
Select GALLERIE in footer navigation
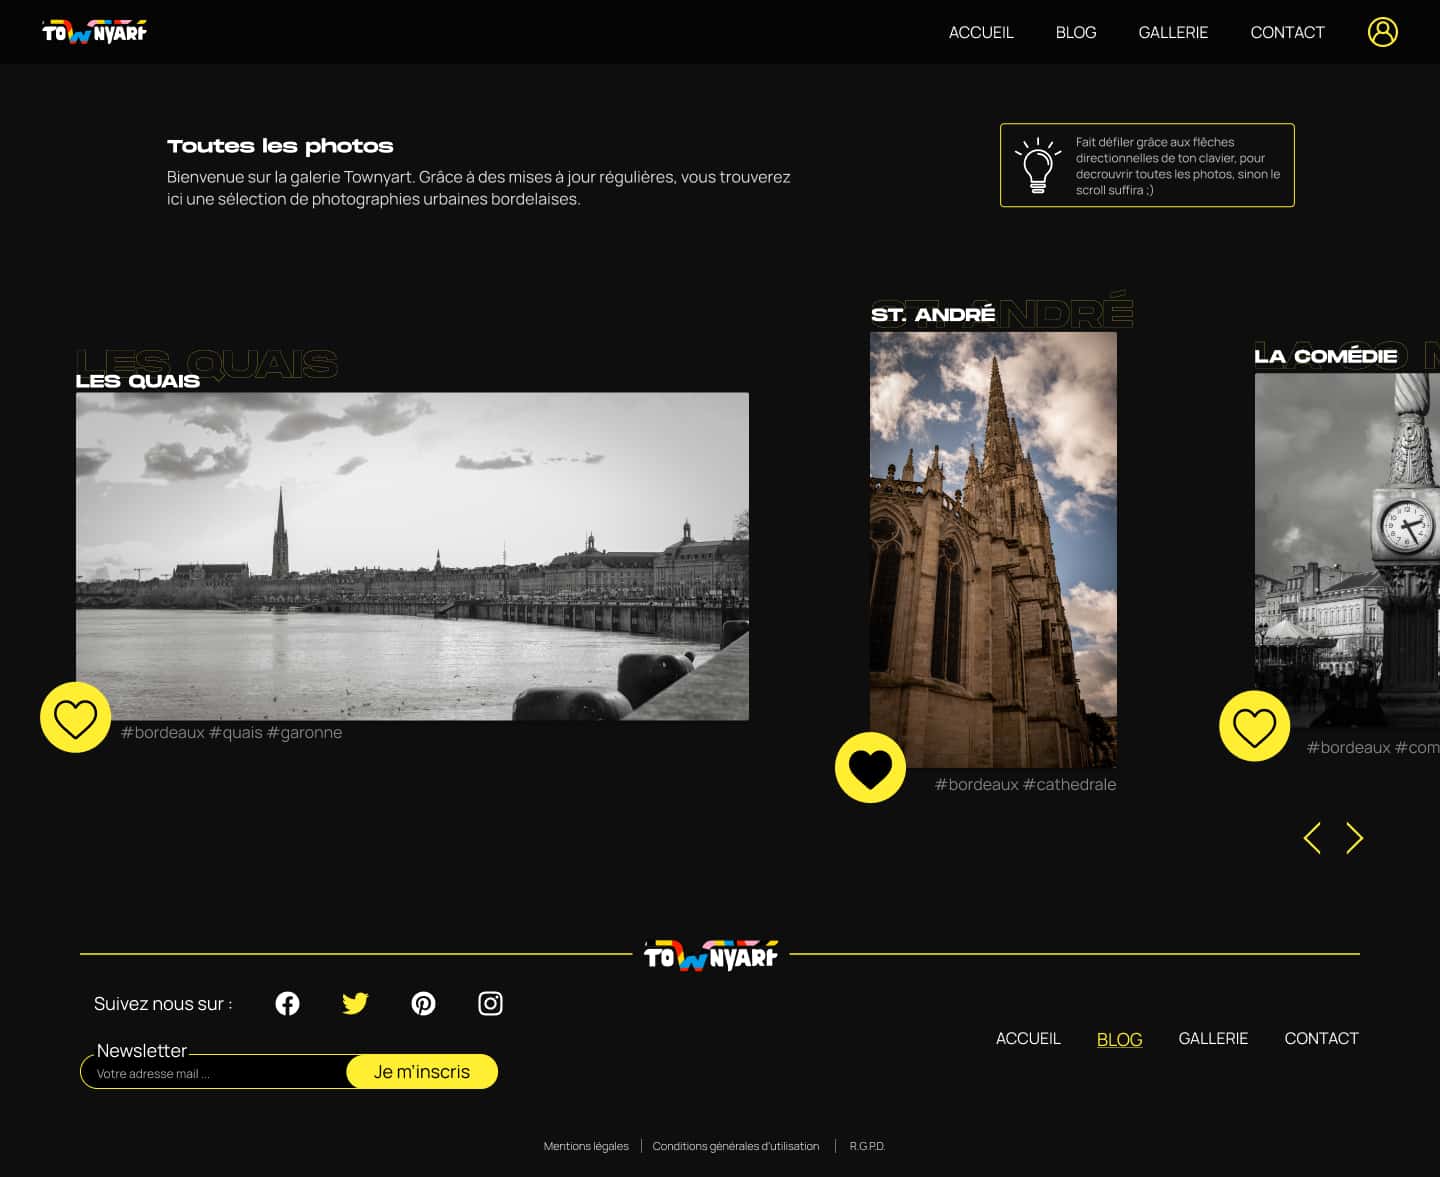(x=1213, y=1038)
